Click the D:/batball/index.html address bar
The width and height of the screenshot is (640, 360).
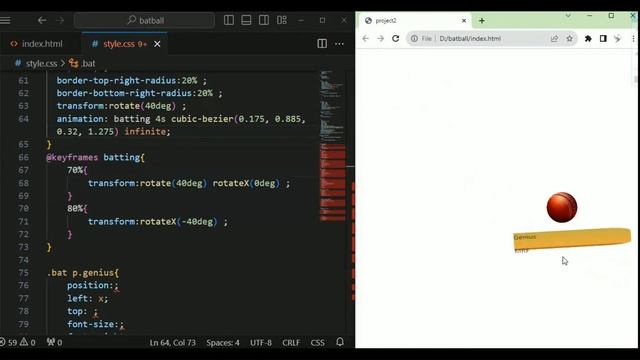click(470, 38)
